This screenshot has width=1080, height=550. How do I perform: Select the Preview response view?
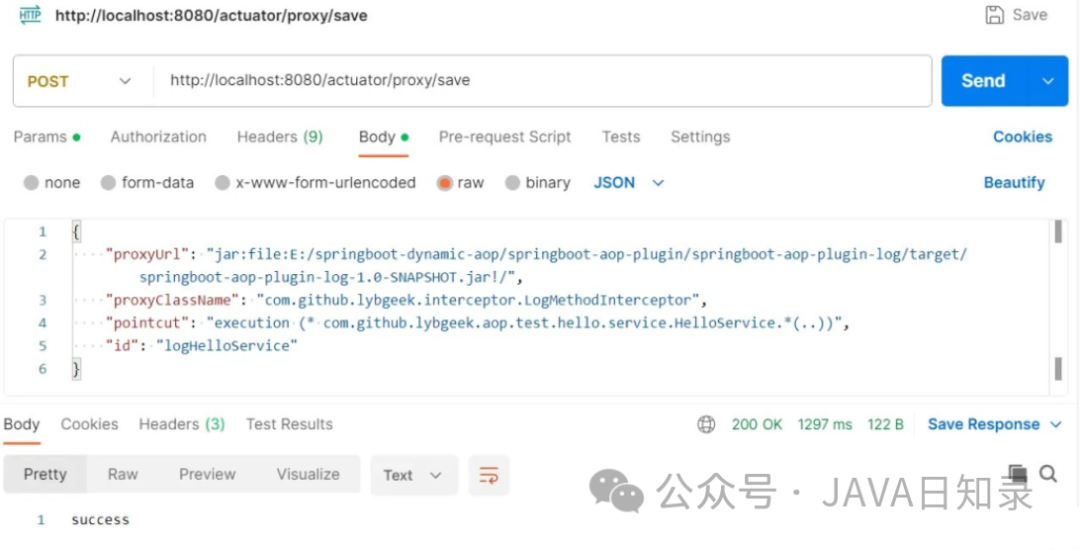tap(207, 474)
